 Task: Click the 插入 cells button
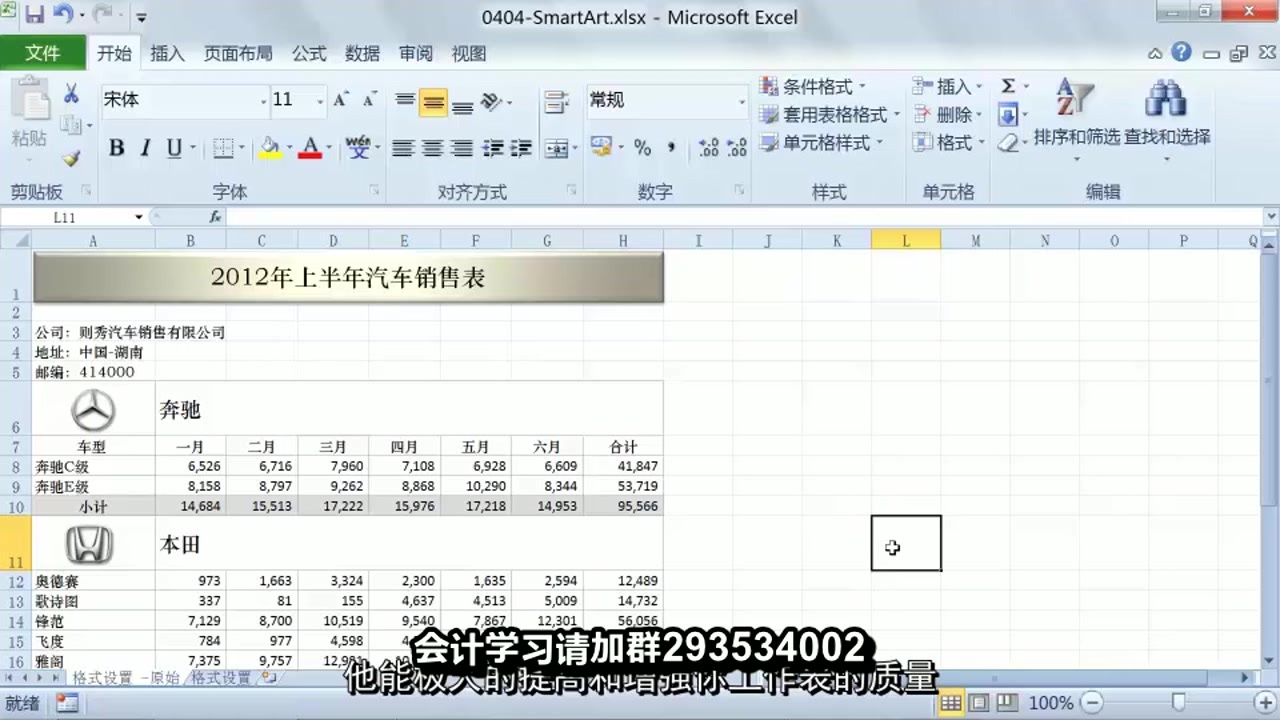pos(946,87)
